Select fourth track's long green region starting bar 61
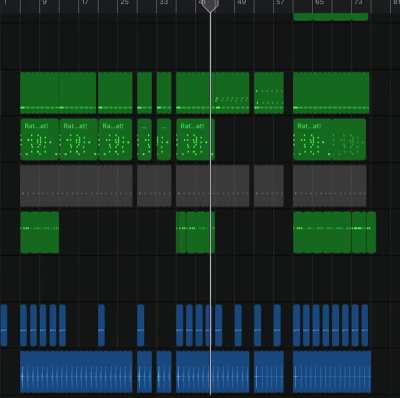400x398 pixels. (x=322, y=232)
